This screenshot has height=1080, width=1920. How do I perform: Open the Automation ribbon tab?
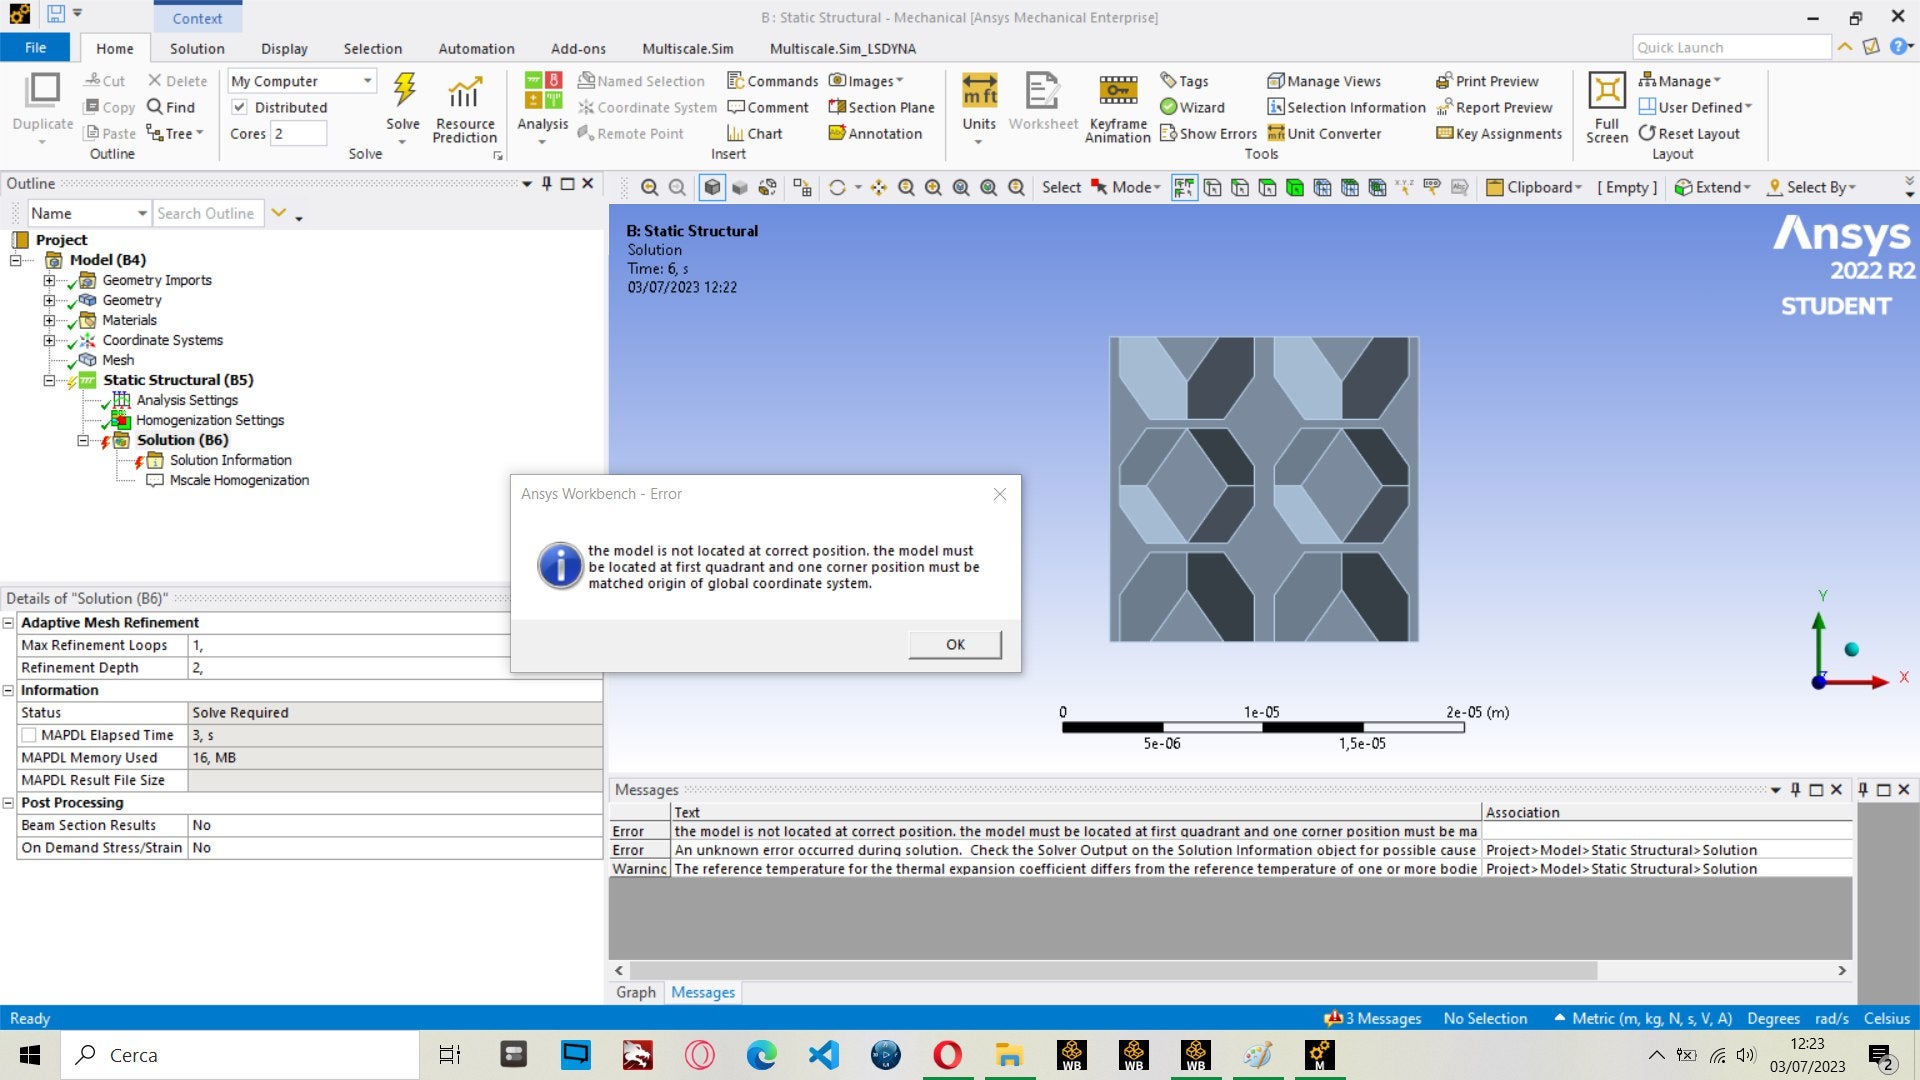pos(476,48)
